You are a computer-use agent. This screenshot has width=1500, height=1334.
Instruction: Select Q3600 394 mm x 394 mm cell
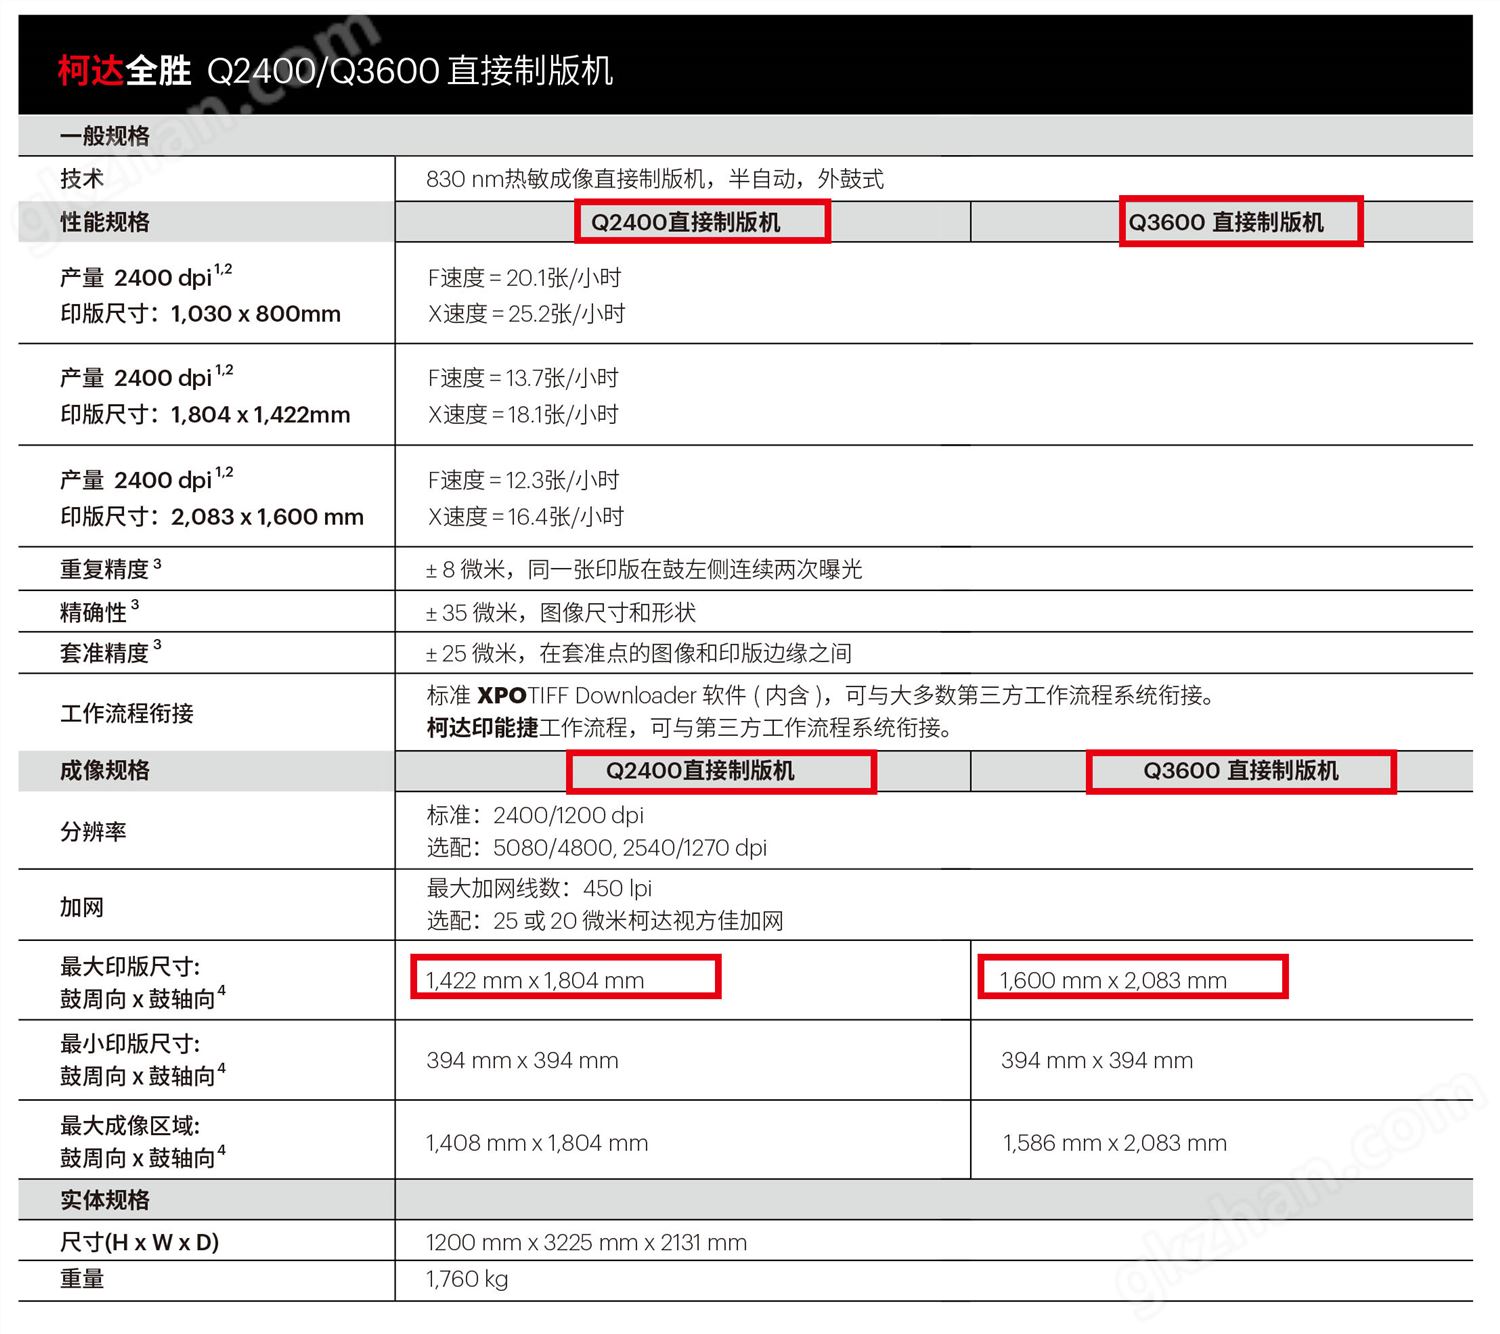click(x=1097, y=1060)
